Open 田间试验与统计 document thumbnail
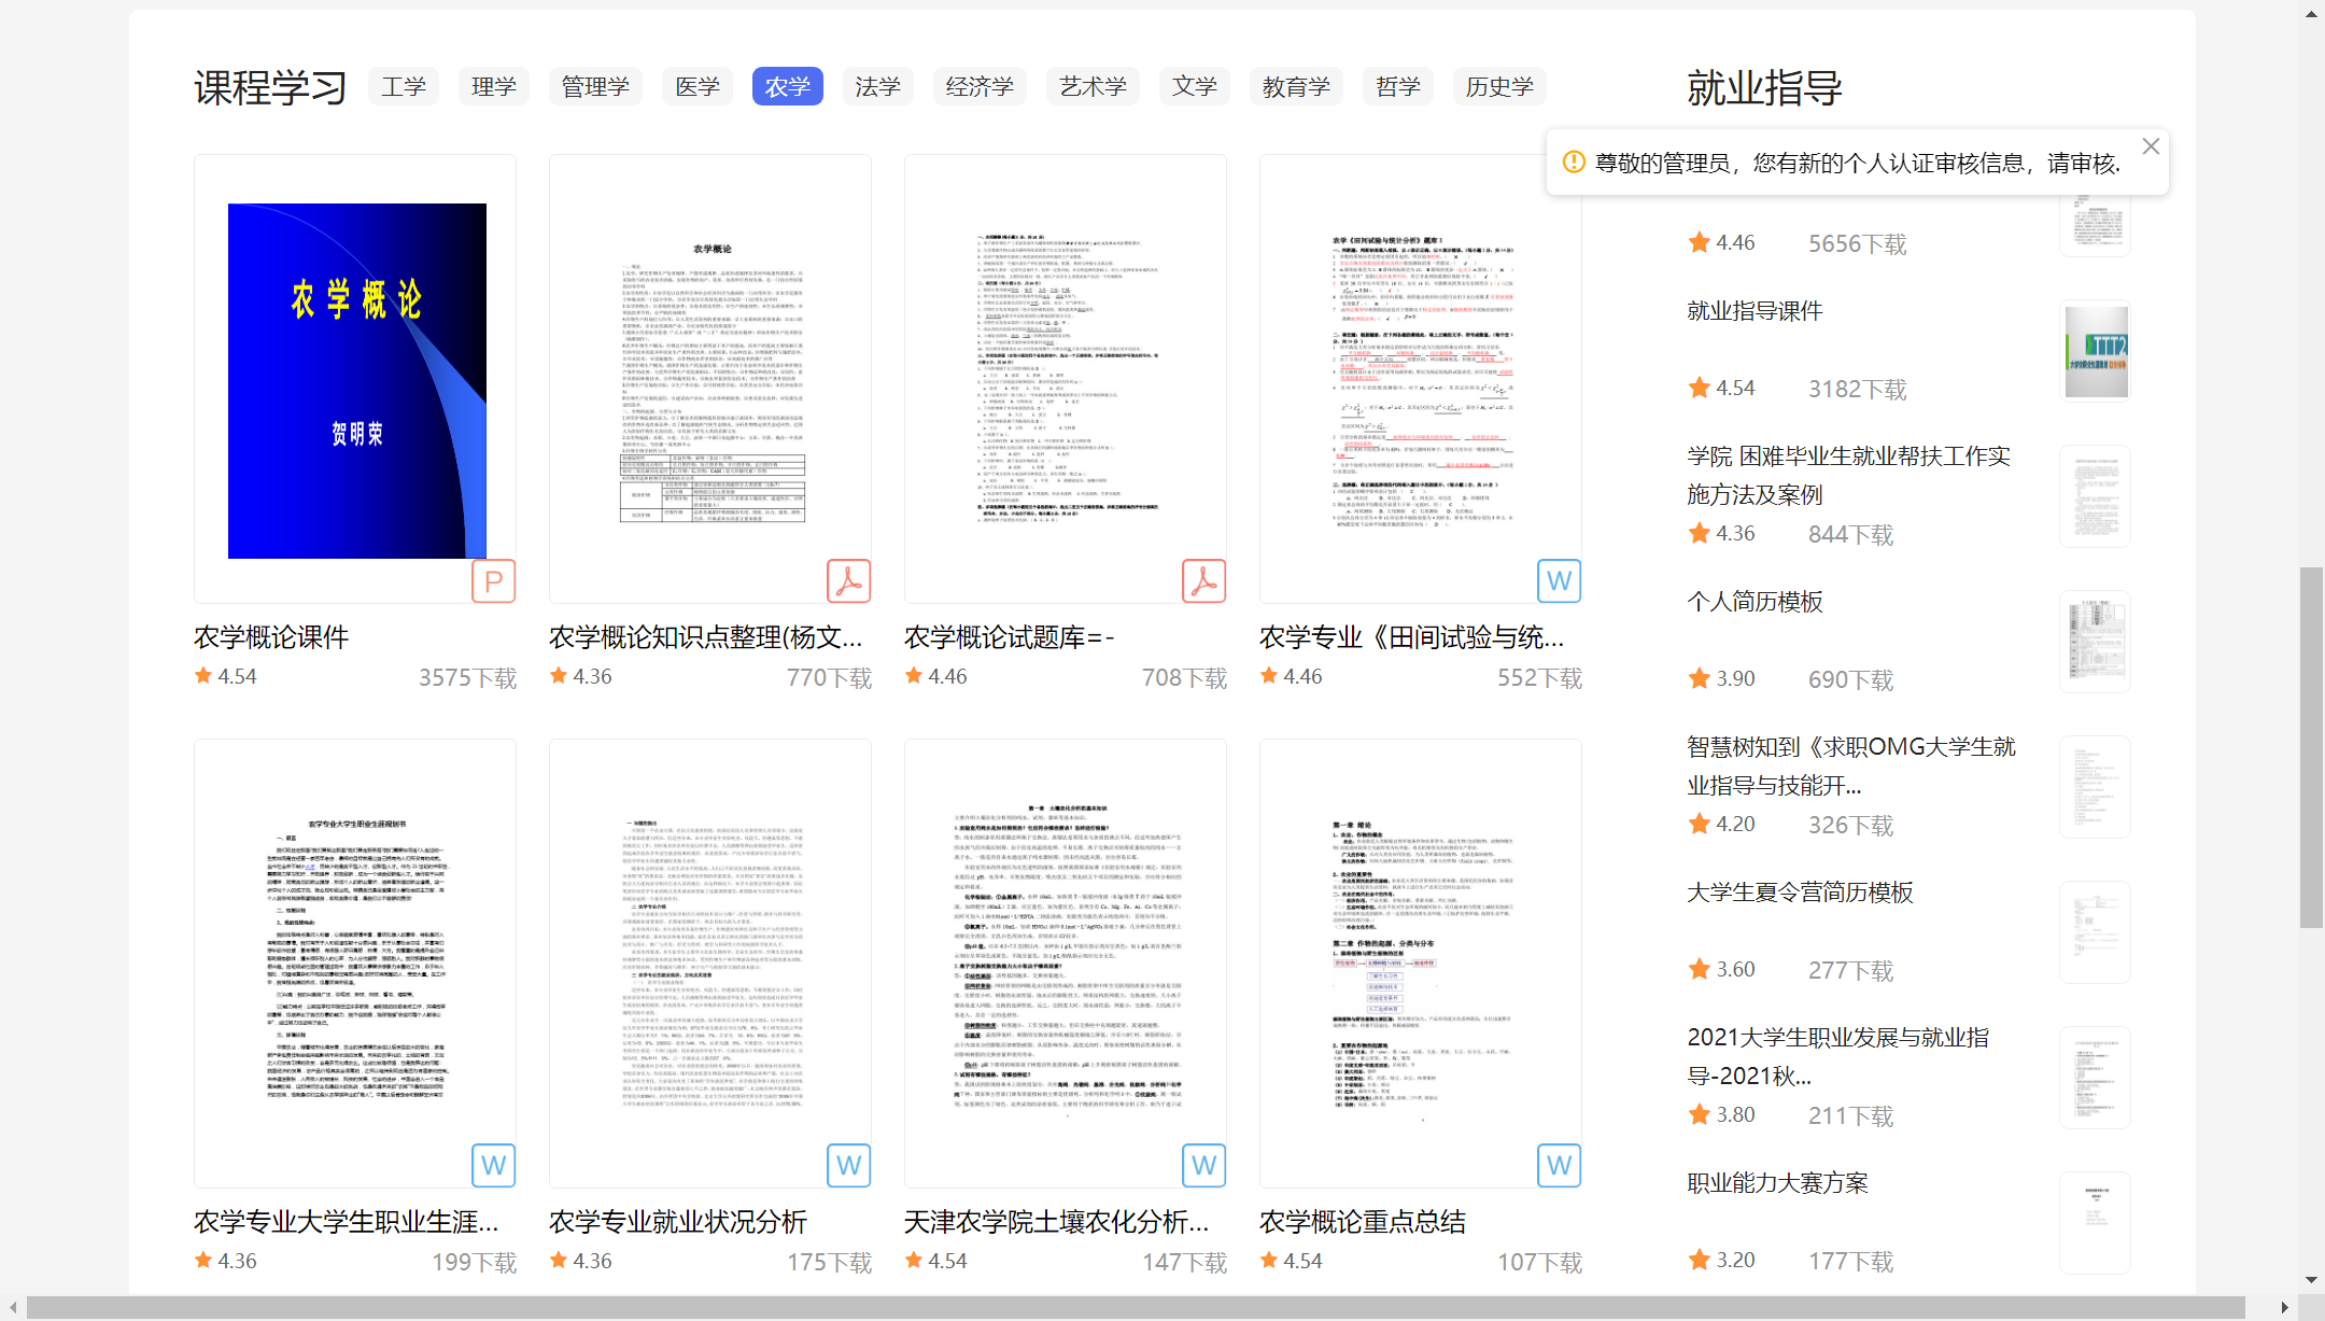Screen dimensions: 2325x1321 pyautogui.click(x=1420, y=378)
